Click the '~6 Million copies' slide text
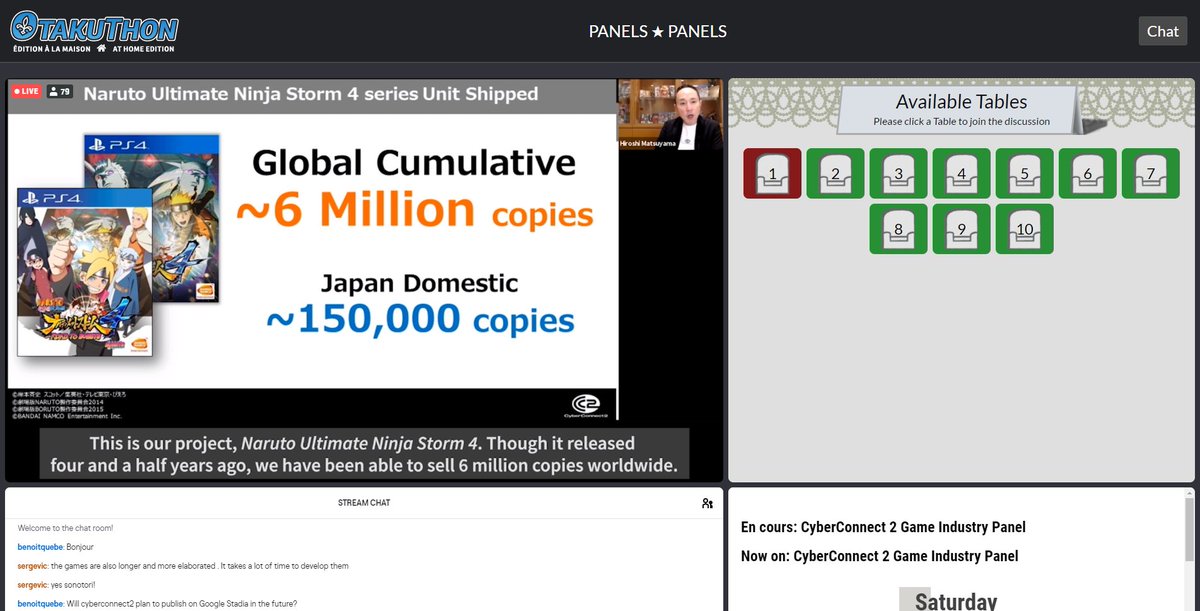The image size is (1200, 611). [x=414, y=211]
